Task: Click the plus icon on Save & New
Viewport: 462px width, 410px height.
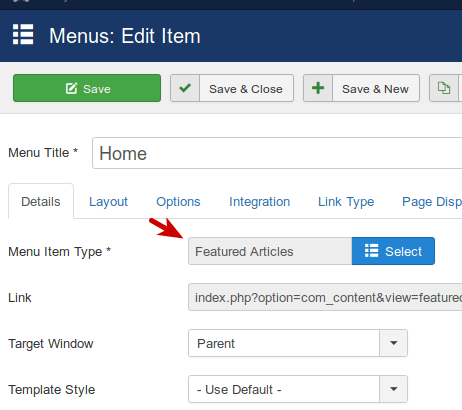Action: pos(318,88)
